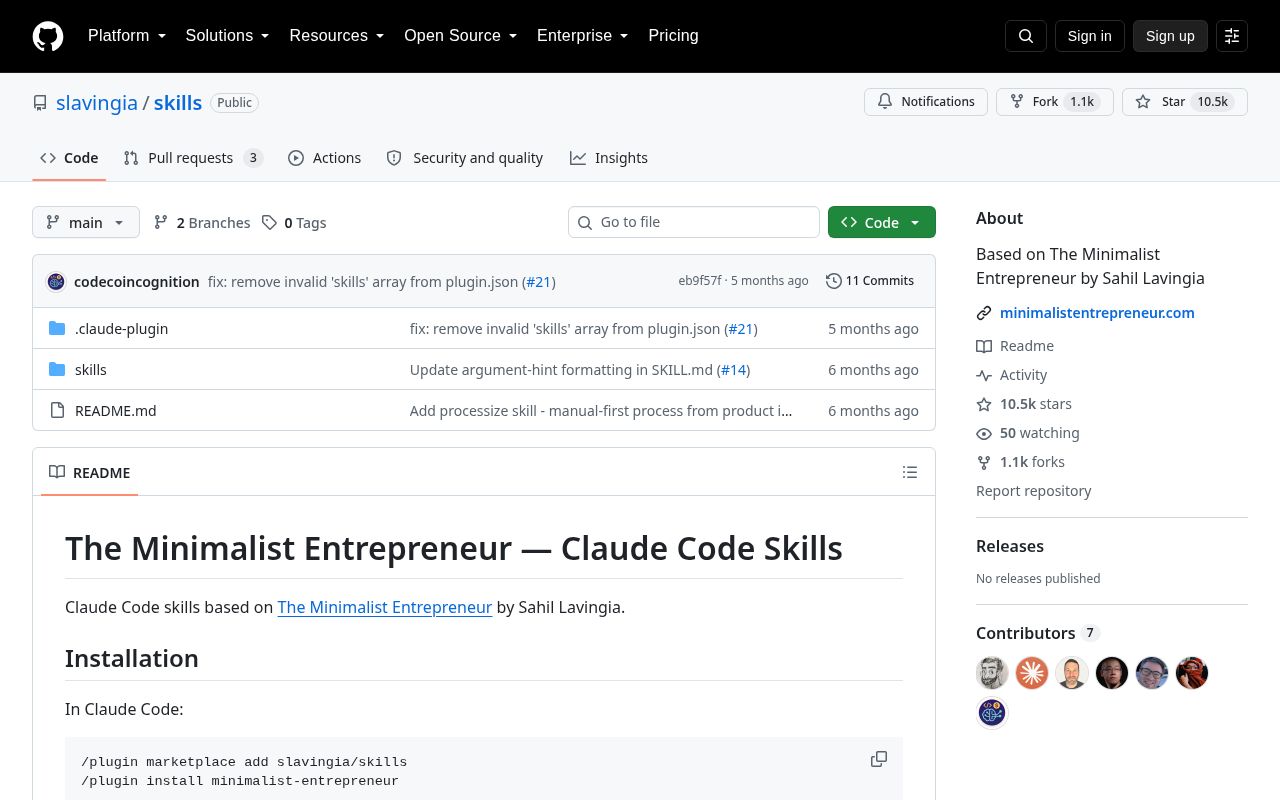Open the main branch selector dropdown
1280x800 pixels.
coord(86,222)
